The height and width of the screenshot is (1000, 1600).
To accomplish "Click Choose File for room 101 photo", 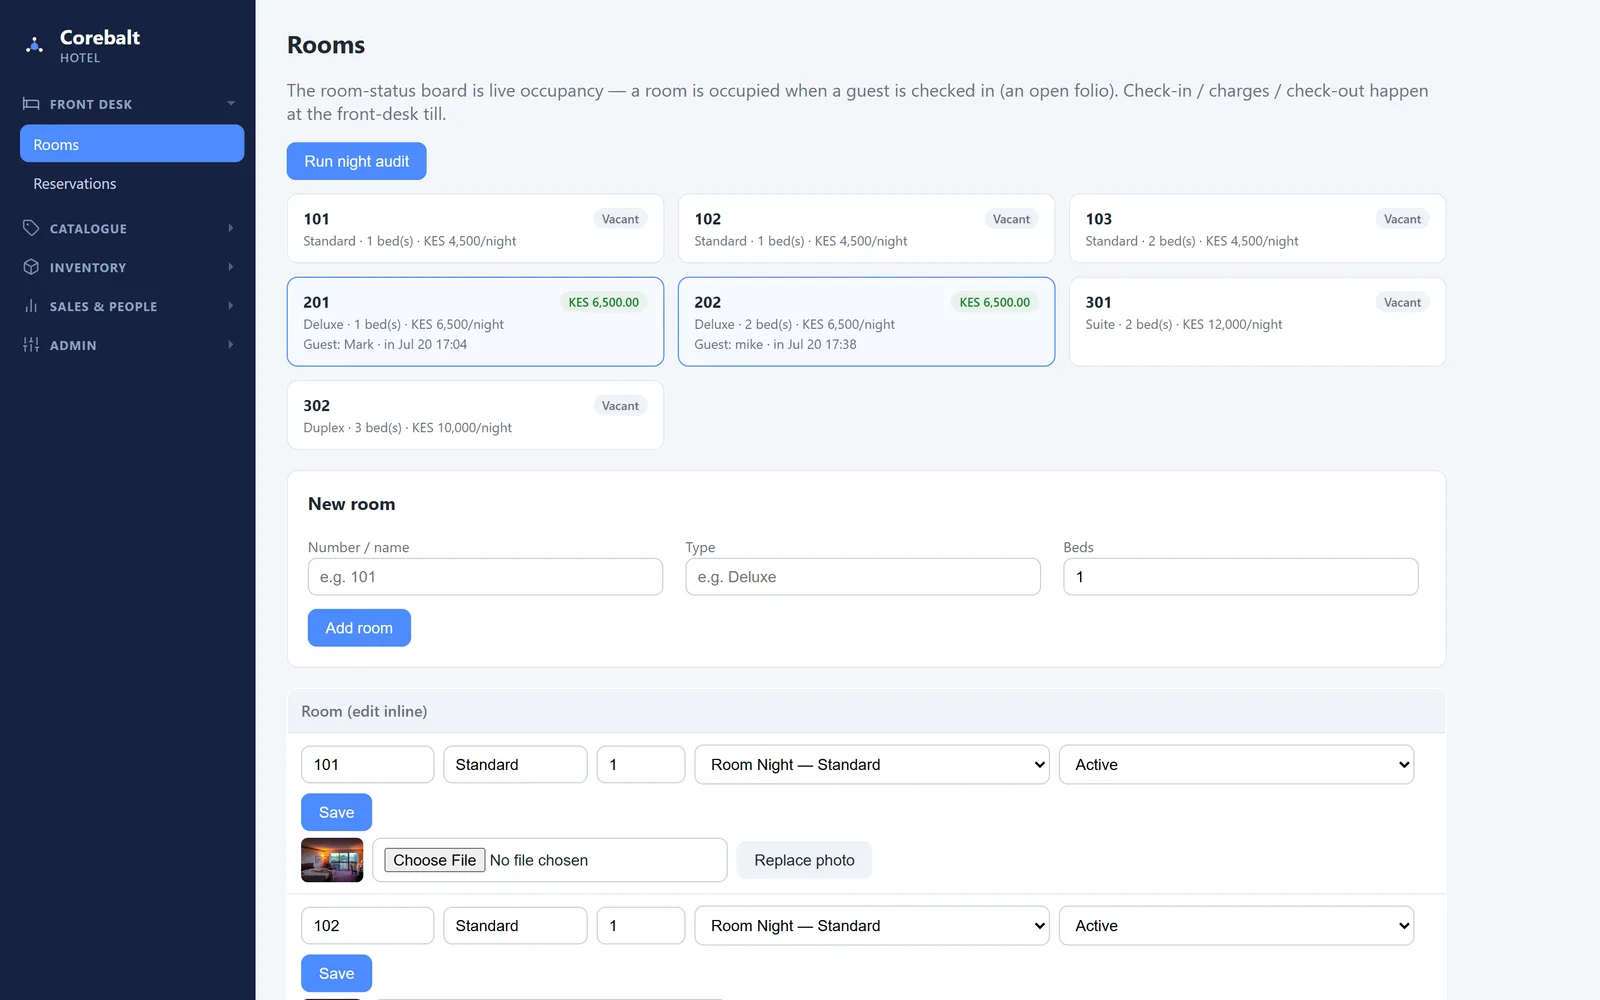I will pyautogui.click(x=435, y=860).
